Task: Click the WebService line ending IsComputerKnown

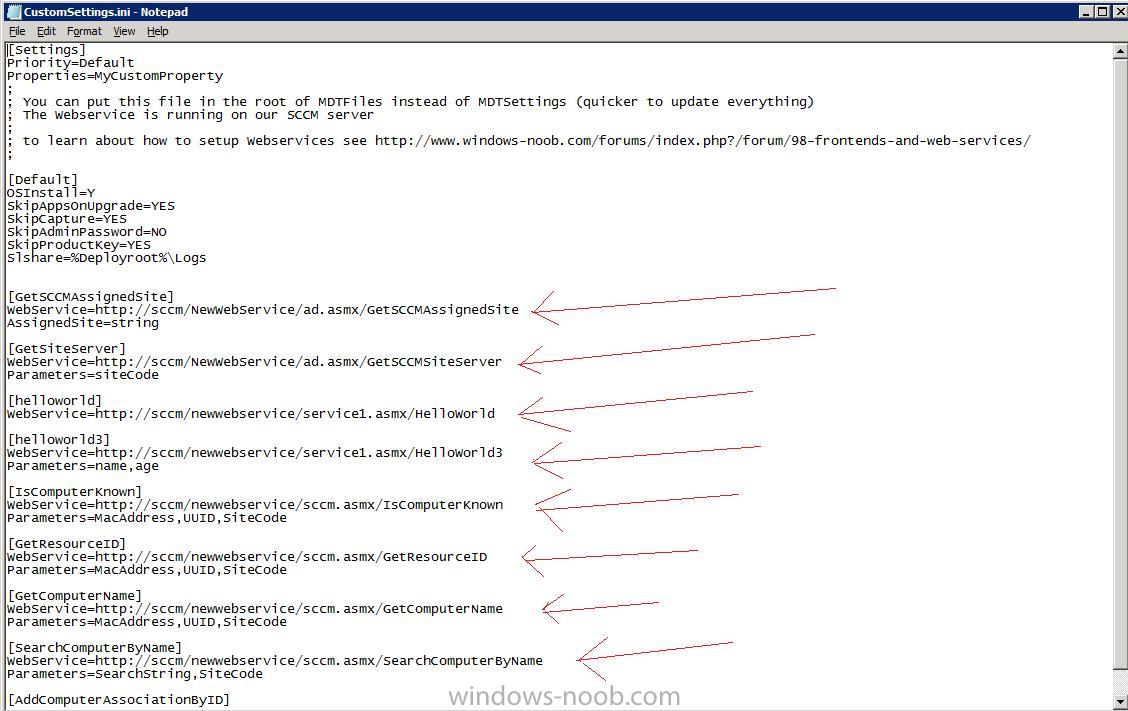Action: [x=255, y=504]
